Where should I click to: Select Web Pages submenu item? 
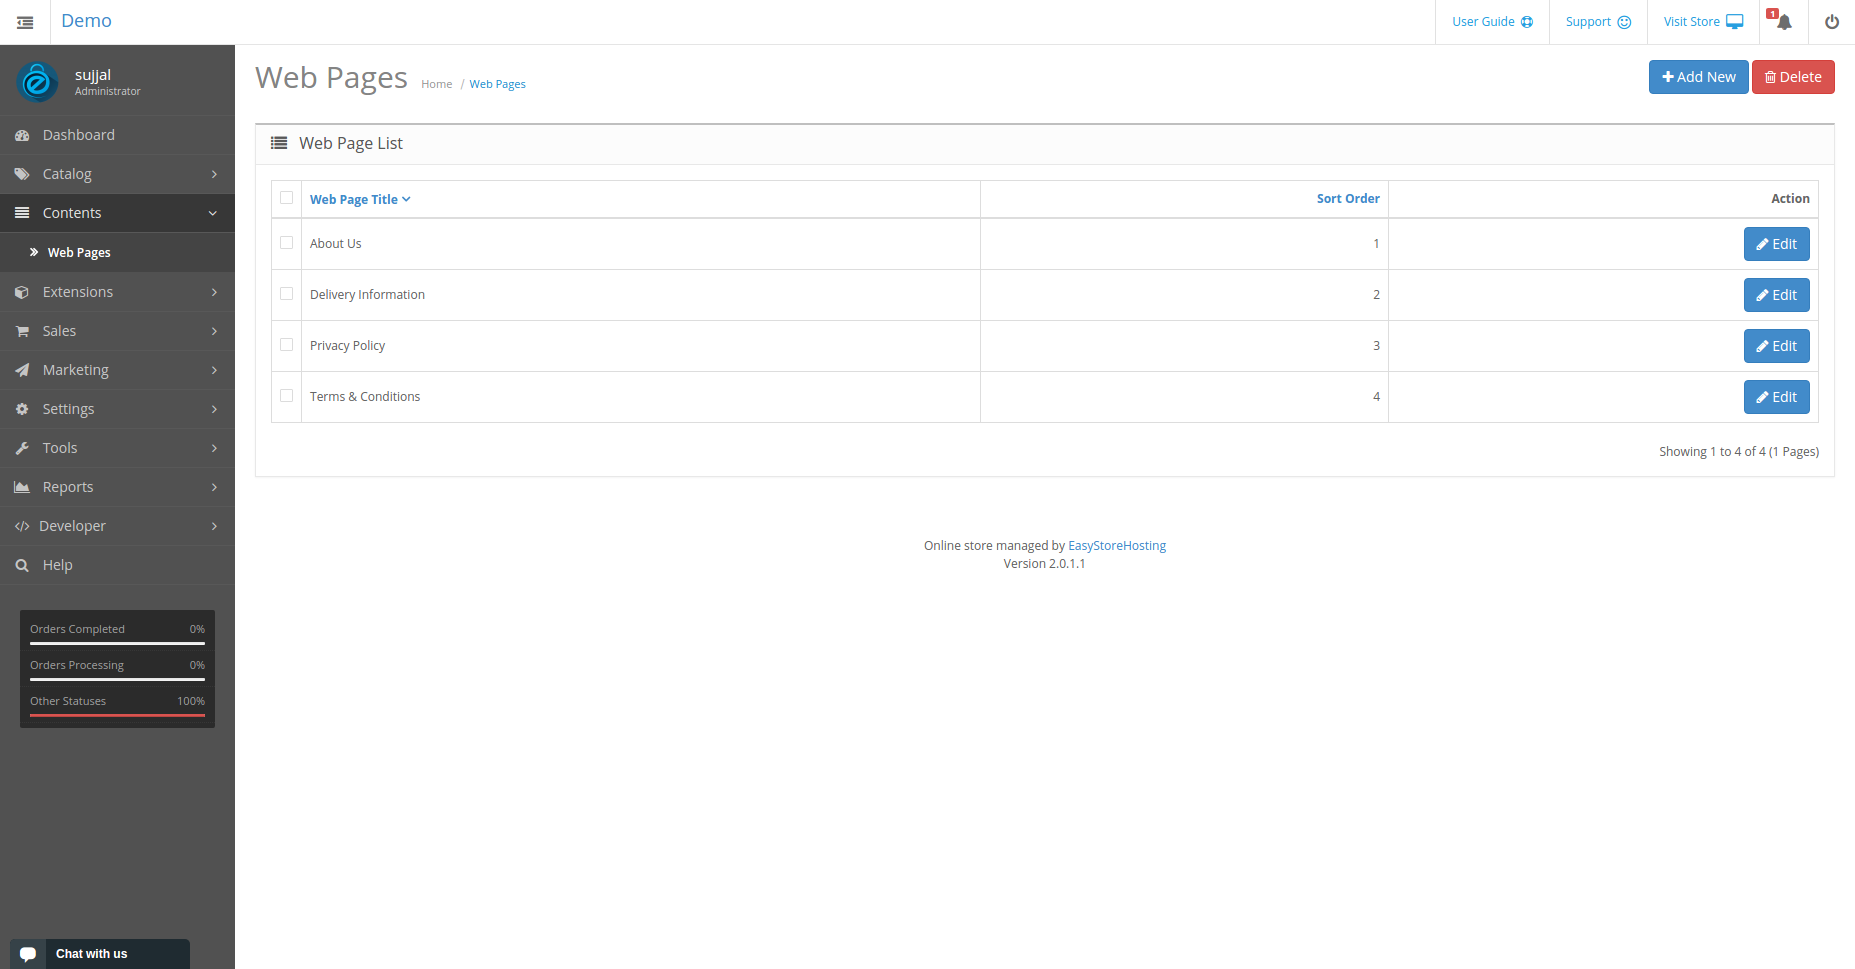pos(79,252)
